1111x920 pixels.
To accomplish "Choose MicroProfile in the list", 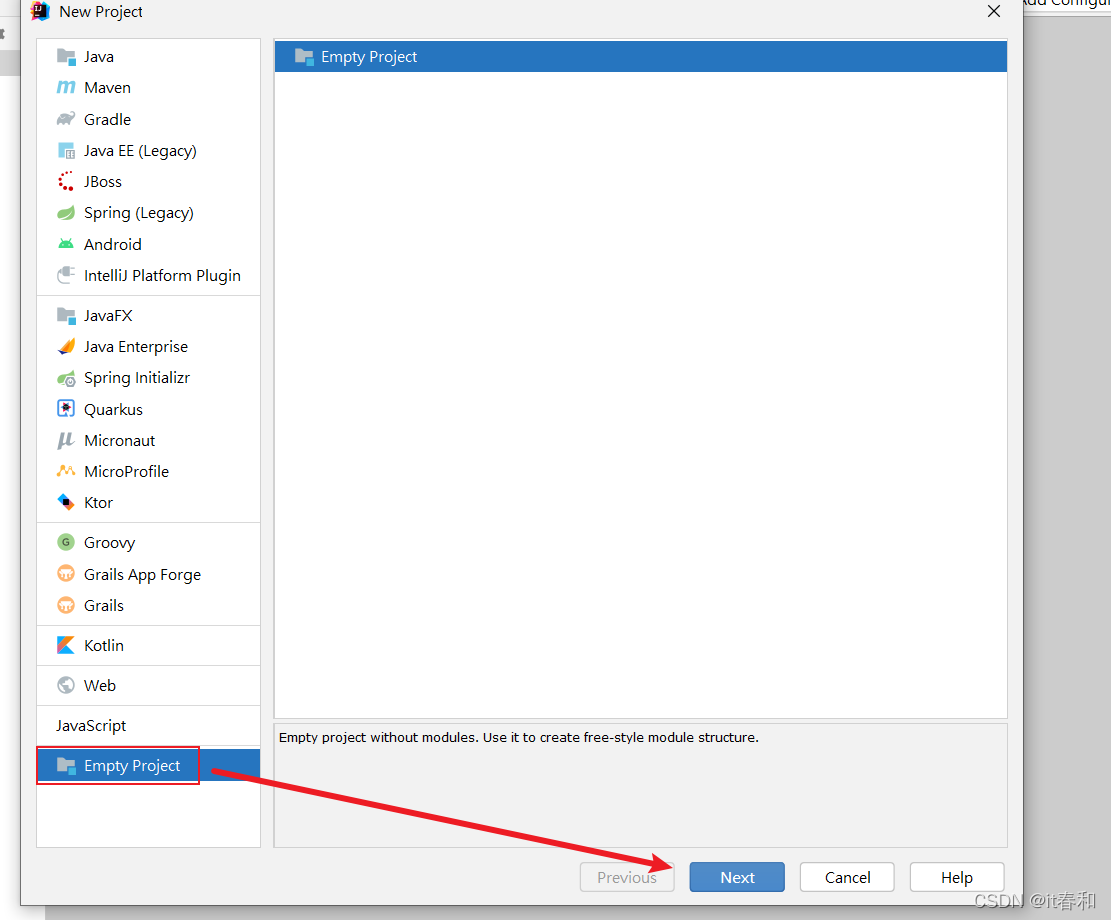I will pos(148,471).
